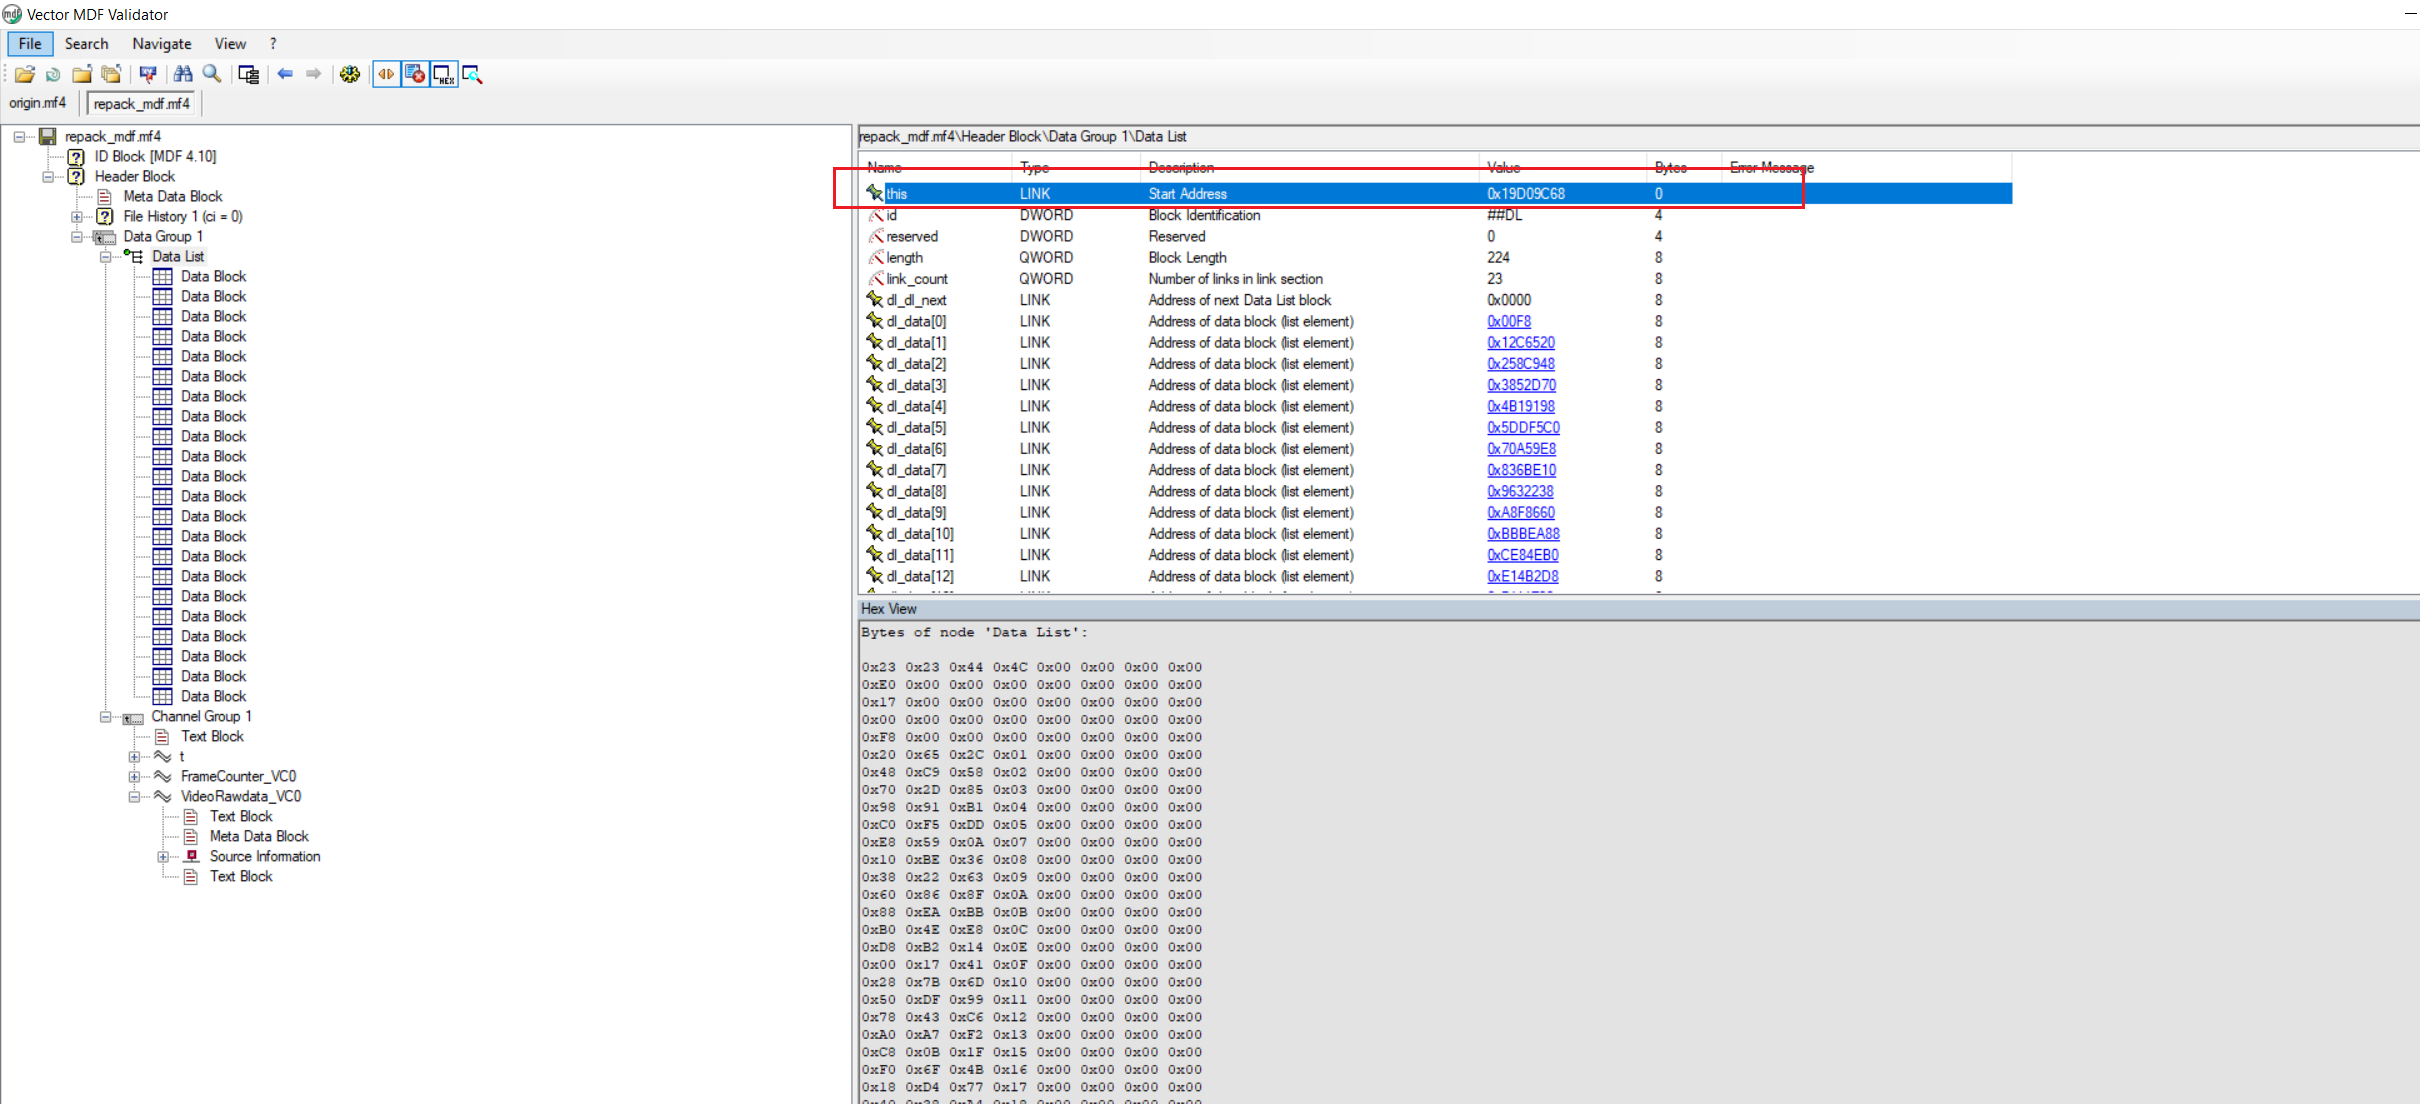Click the magnifying glass search icon
2420x1104 pixels.
tap(211, 74)
